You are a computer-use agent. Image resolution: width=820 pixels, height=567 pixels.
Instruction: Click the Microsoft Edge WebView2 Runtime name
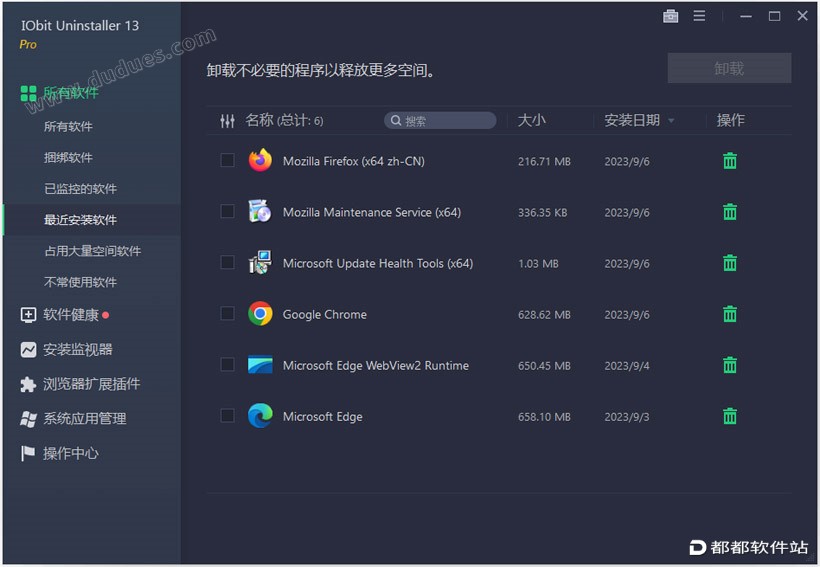(x=375, y=366)
